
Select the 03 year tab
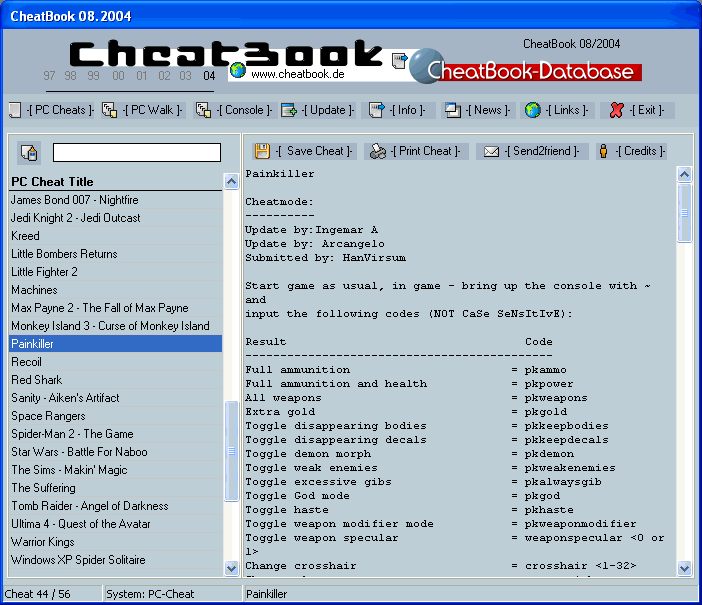(187, 76)
